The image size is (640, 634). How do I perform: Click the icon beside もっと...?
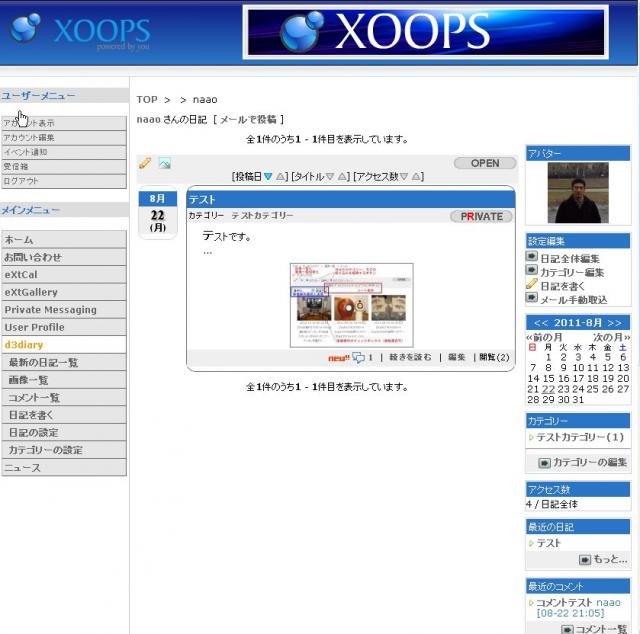click(x=585, y=559)
